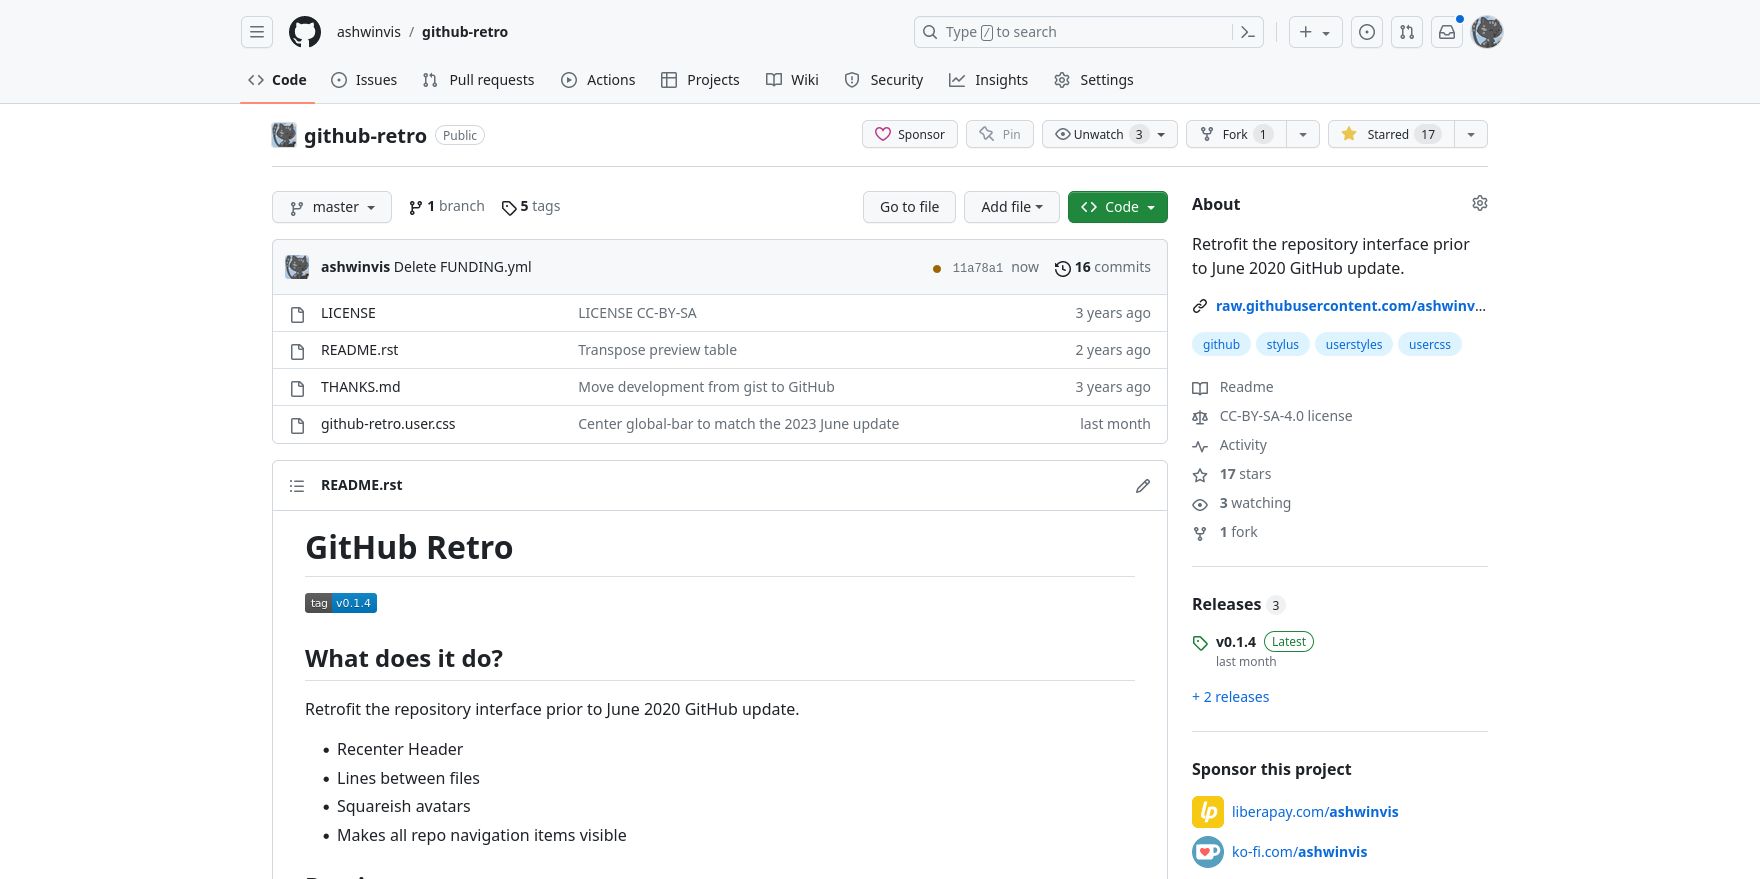Open the Pull requests shortcut icon in header

[x=1407, y=32]
